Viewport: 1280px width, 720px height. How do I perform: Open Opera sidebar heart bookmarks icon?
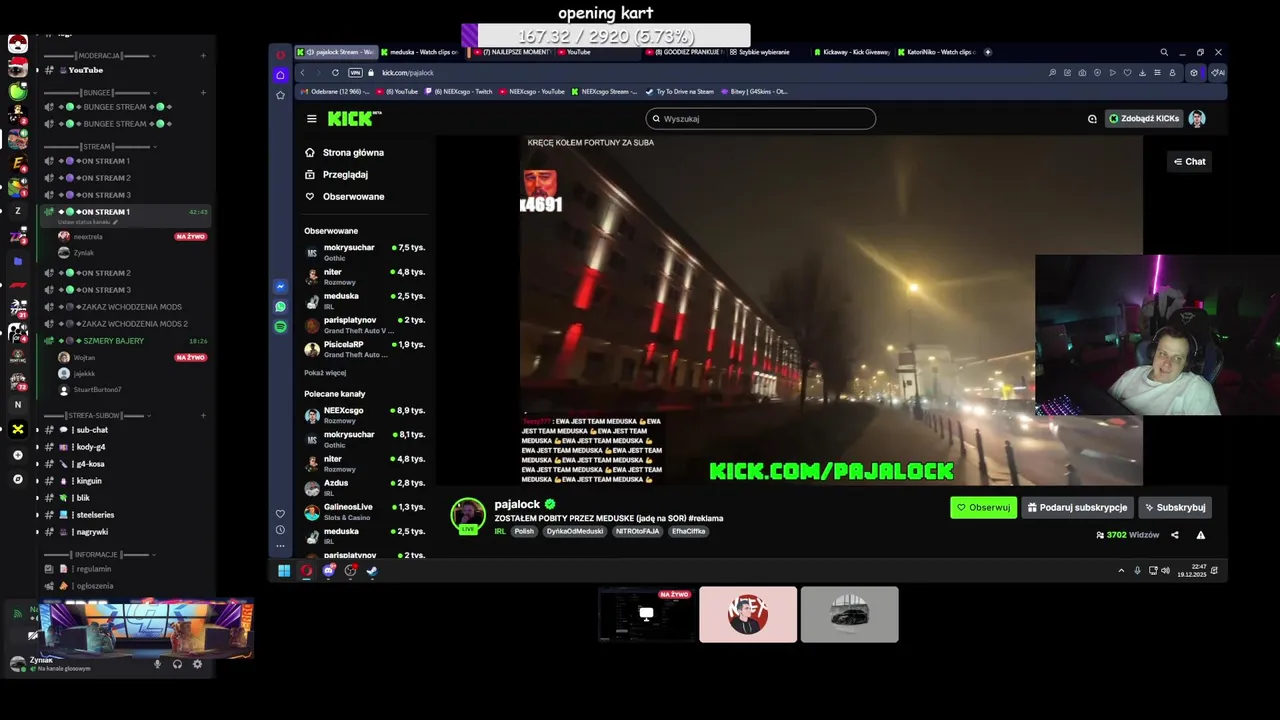tap(280, 513)
